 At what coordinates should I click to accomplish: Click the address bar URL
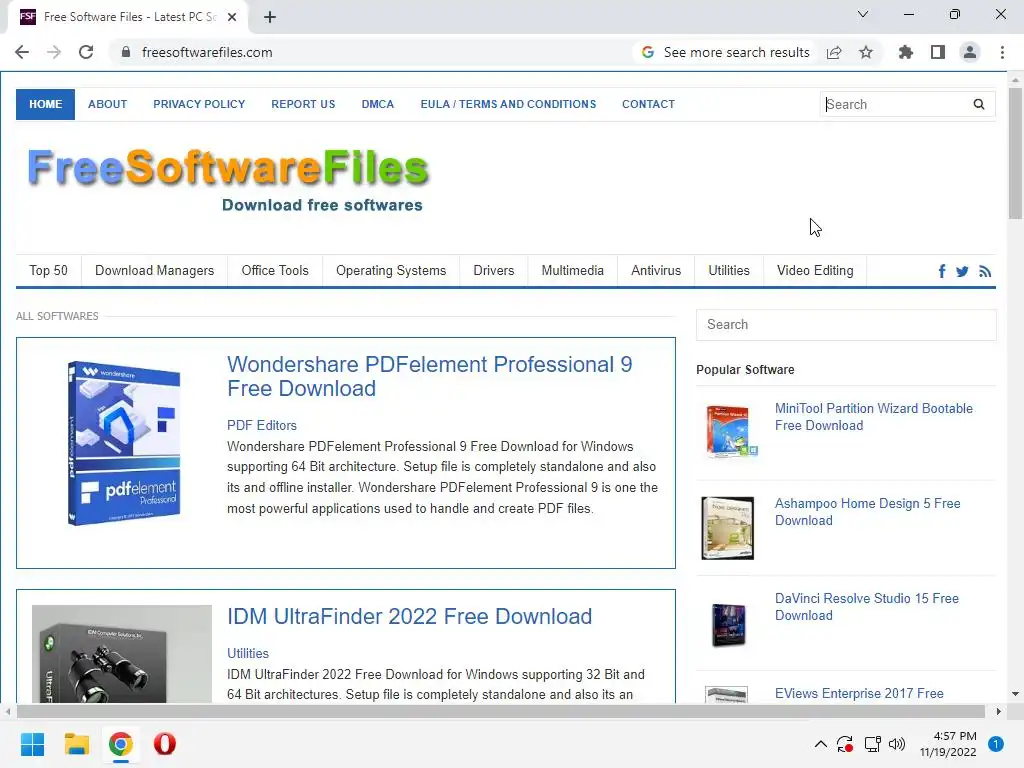(x=207, y=52)
